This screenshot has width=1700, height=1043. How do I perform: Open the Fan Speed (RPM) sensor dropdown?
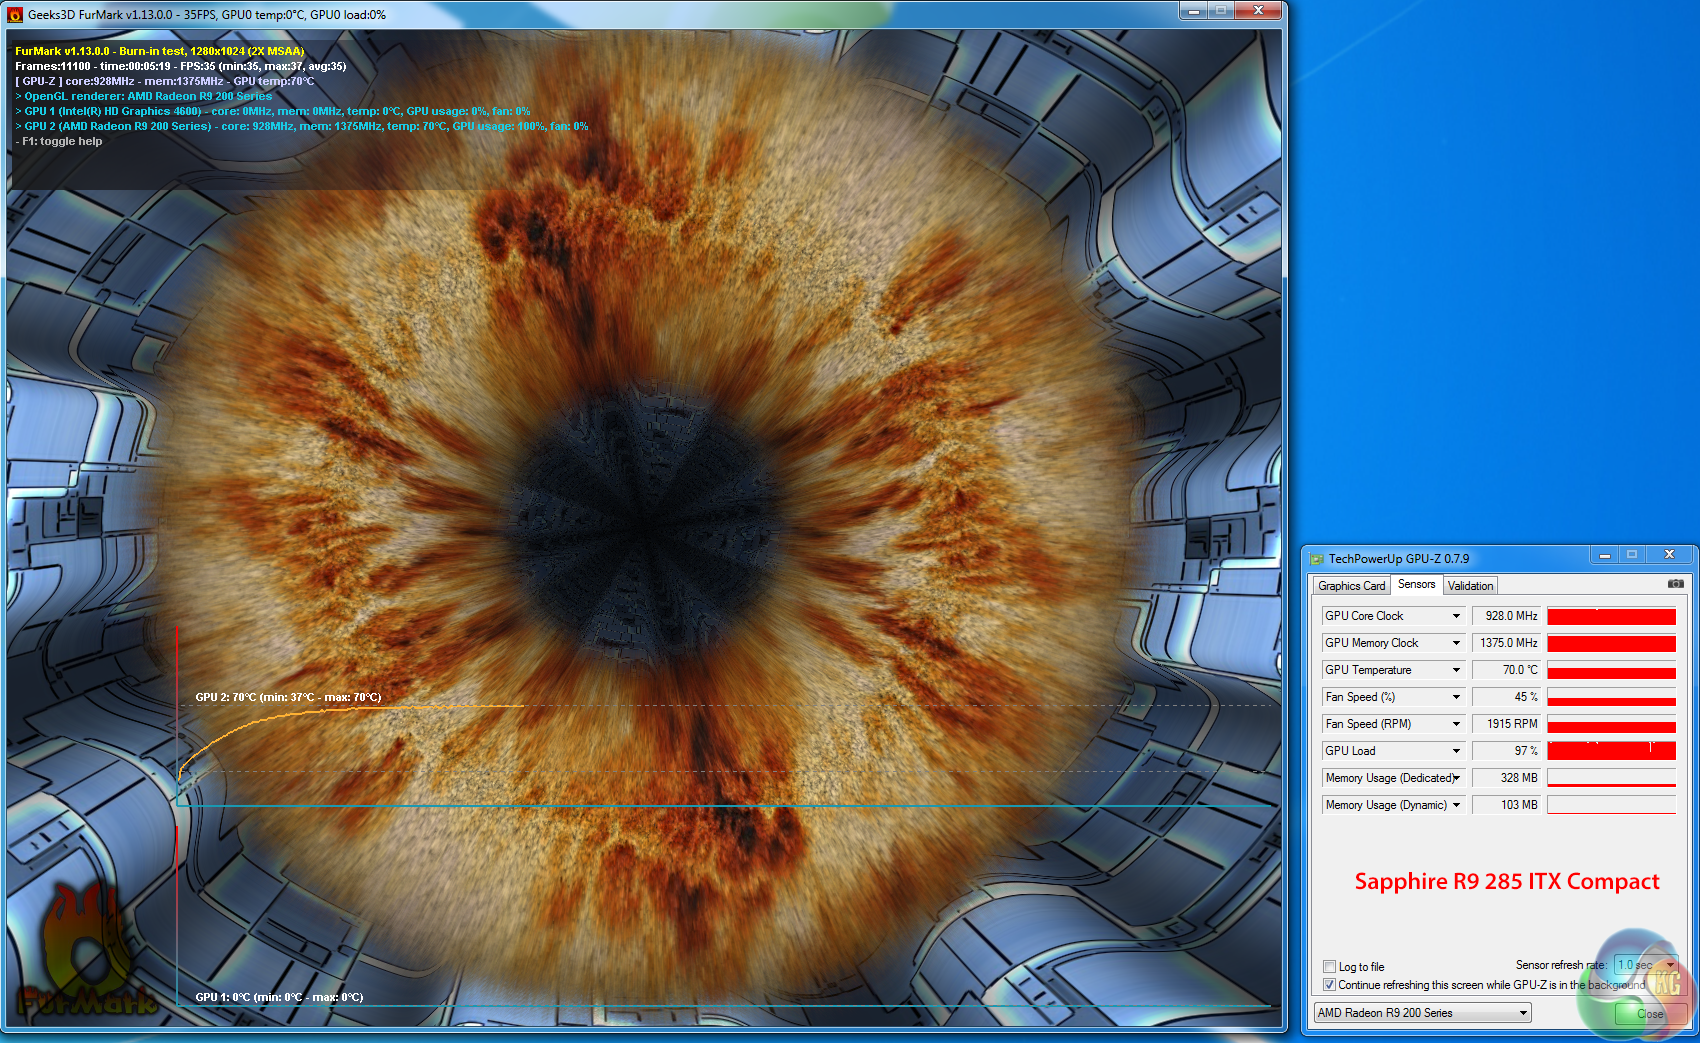click(x=1456, y=724)
